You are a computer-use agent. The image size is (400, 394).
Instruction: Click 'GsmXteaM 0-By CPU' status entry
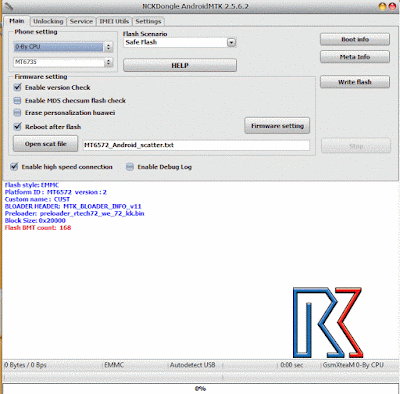pos(353,365)
